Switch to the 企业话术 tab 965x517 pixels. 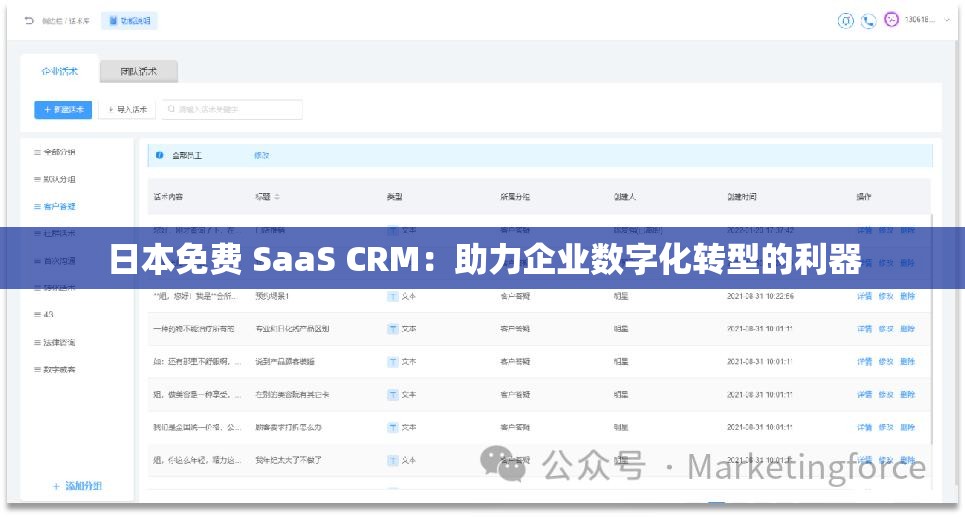60,71
